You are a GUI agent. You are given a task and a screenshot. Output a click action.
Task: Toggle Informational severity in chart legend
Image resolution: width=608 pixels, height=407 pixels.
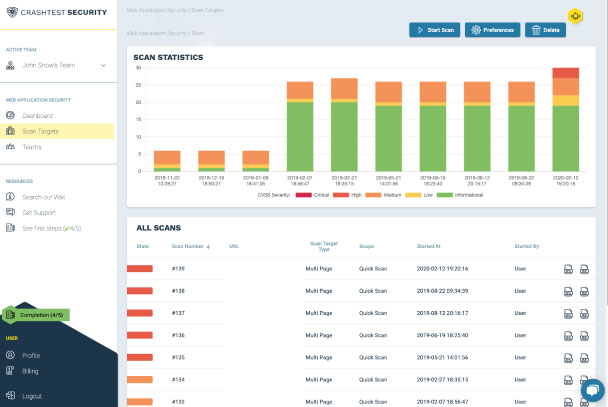coord(460,195)
